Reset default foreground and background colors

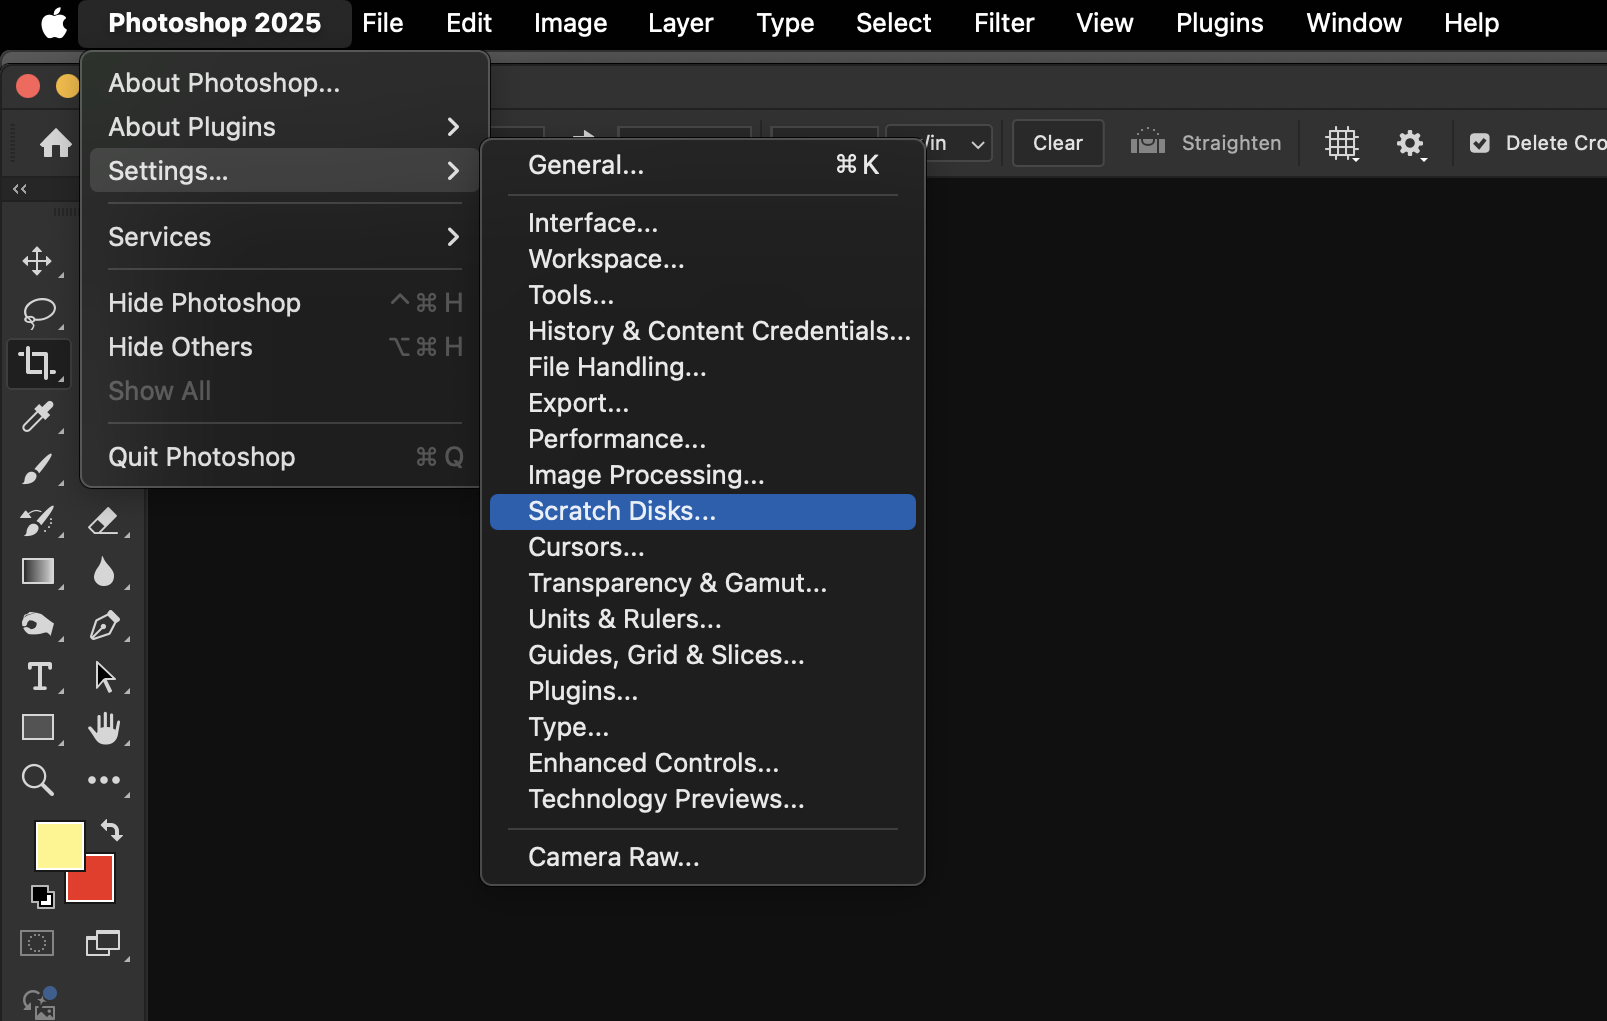tap(43, 898)
